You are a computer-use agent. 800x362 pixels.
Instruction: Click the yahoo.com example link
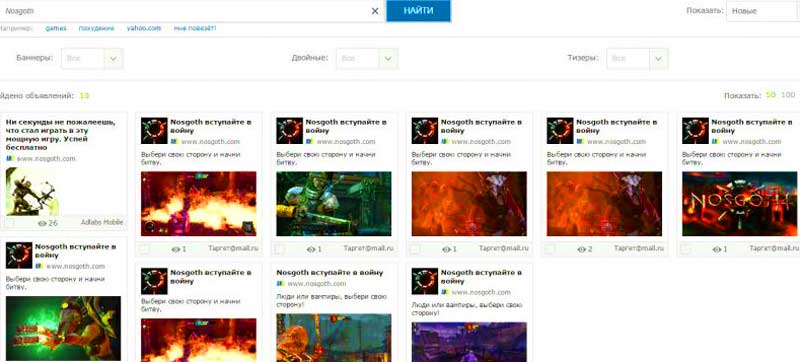point(144,29)
